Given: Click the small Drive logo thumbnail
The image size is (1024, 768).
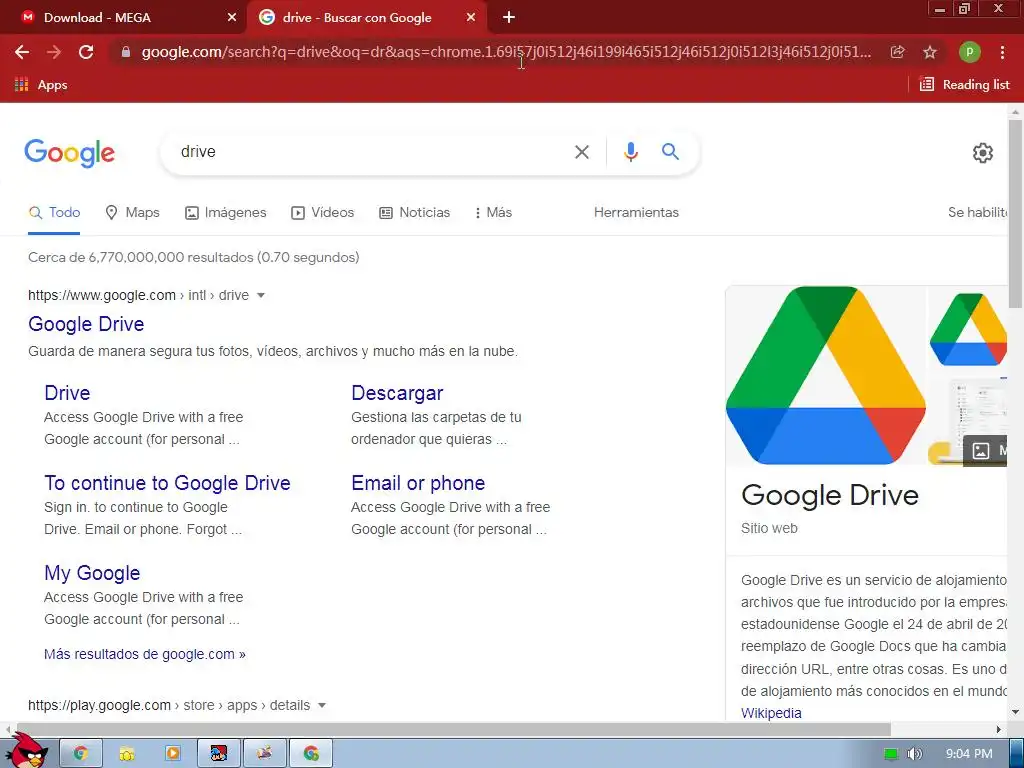Looking at the screenshot, I should 968,330.
